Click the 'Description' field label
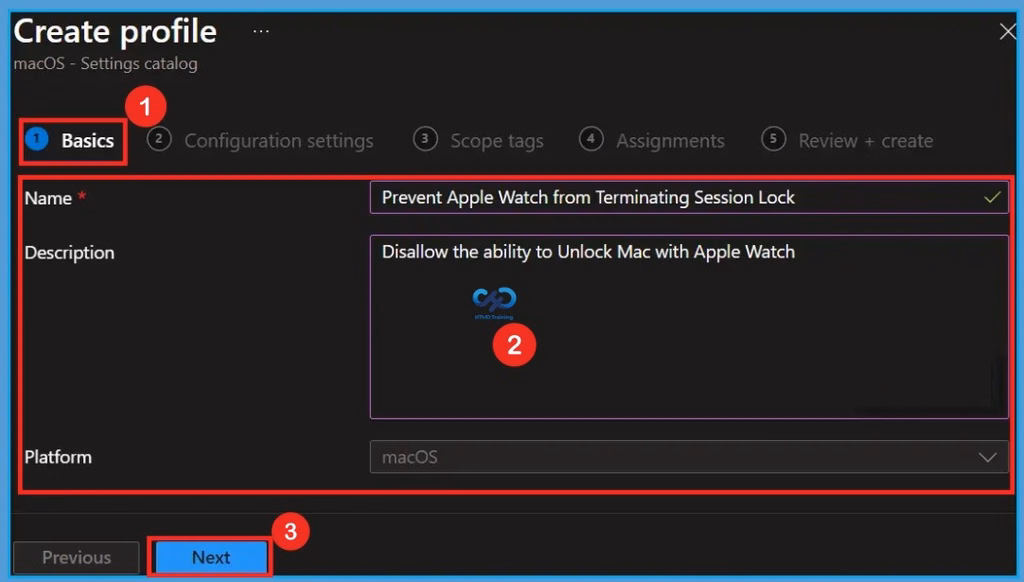 pos(69,253)
